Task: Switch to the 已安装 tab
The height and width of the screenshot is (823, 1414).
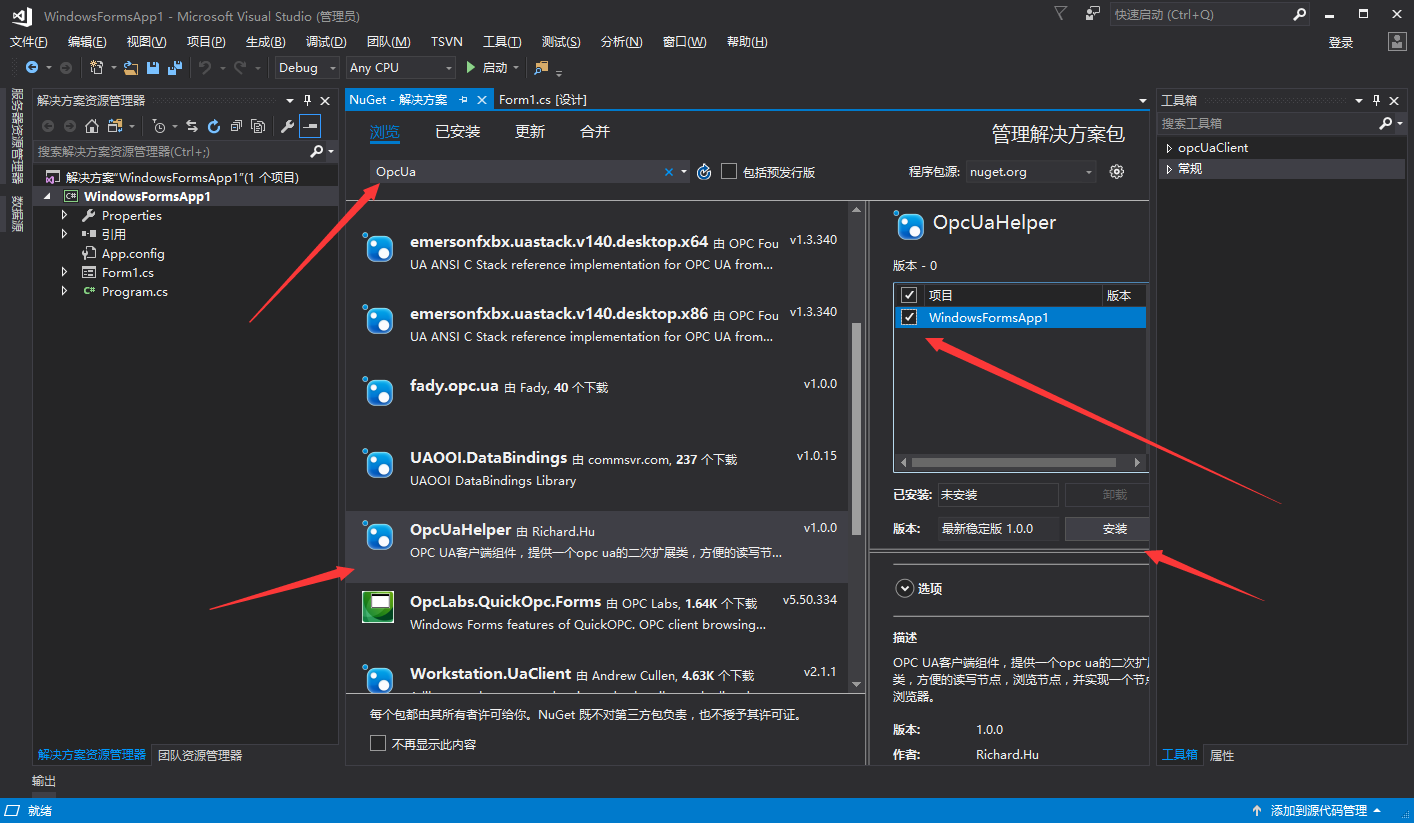Action: point(457,130)
